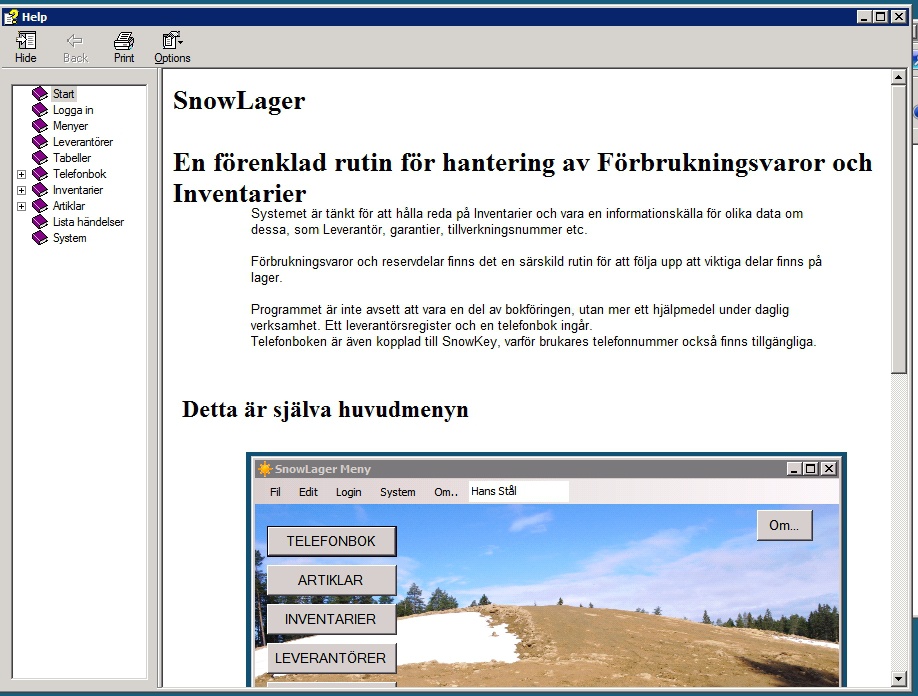Image resolution: width=918 pixels, height=696 pixels.
Task: Click the book icon beside Tabeller
Action: 40,157
